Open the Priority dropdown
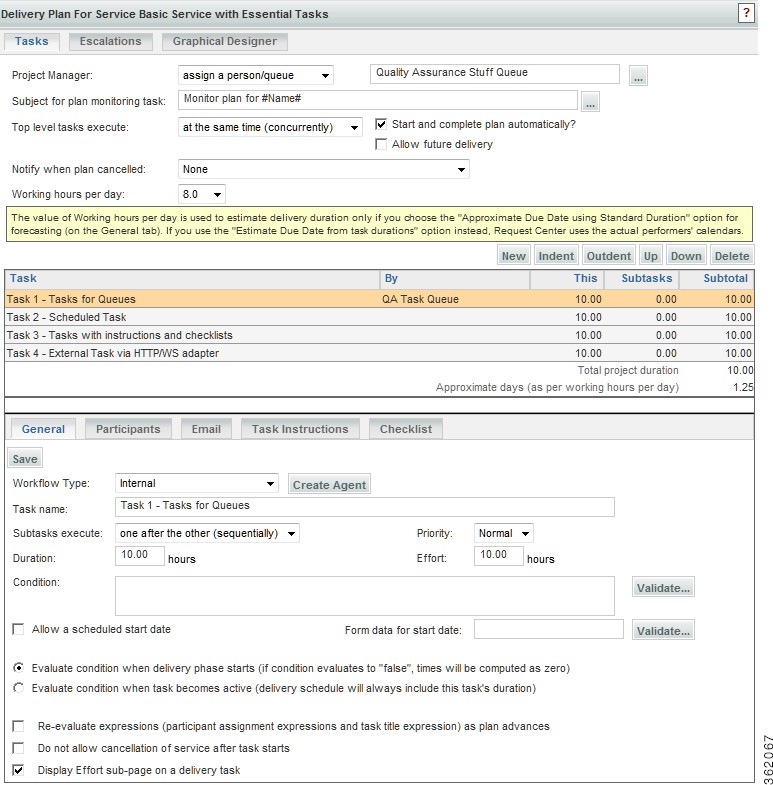This screenshot has width=773, height=785. [504, 533]
